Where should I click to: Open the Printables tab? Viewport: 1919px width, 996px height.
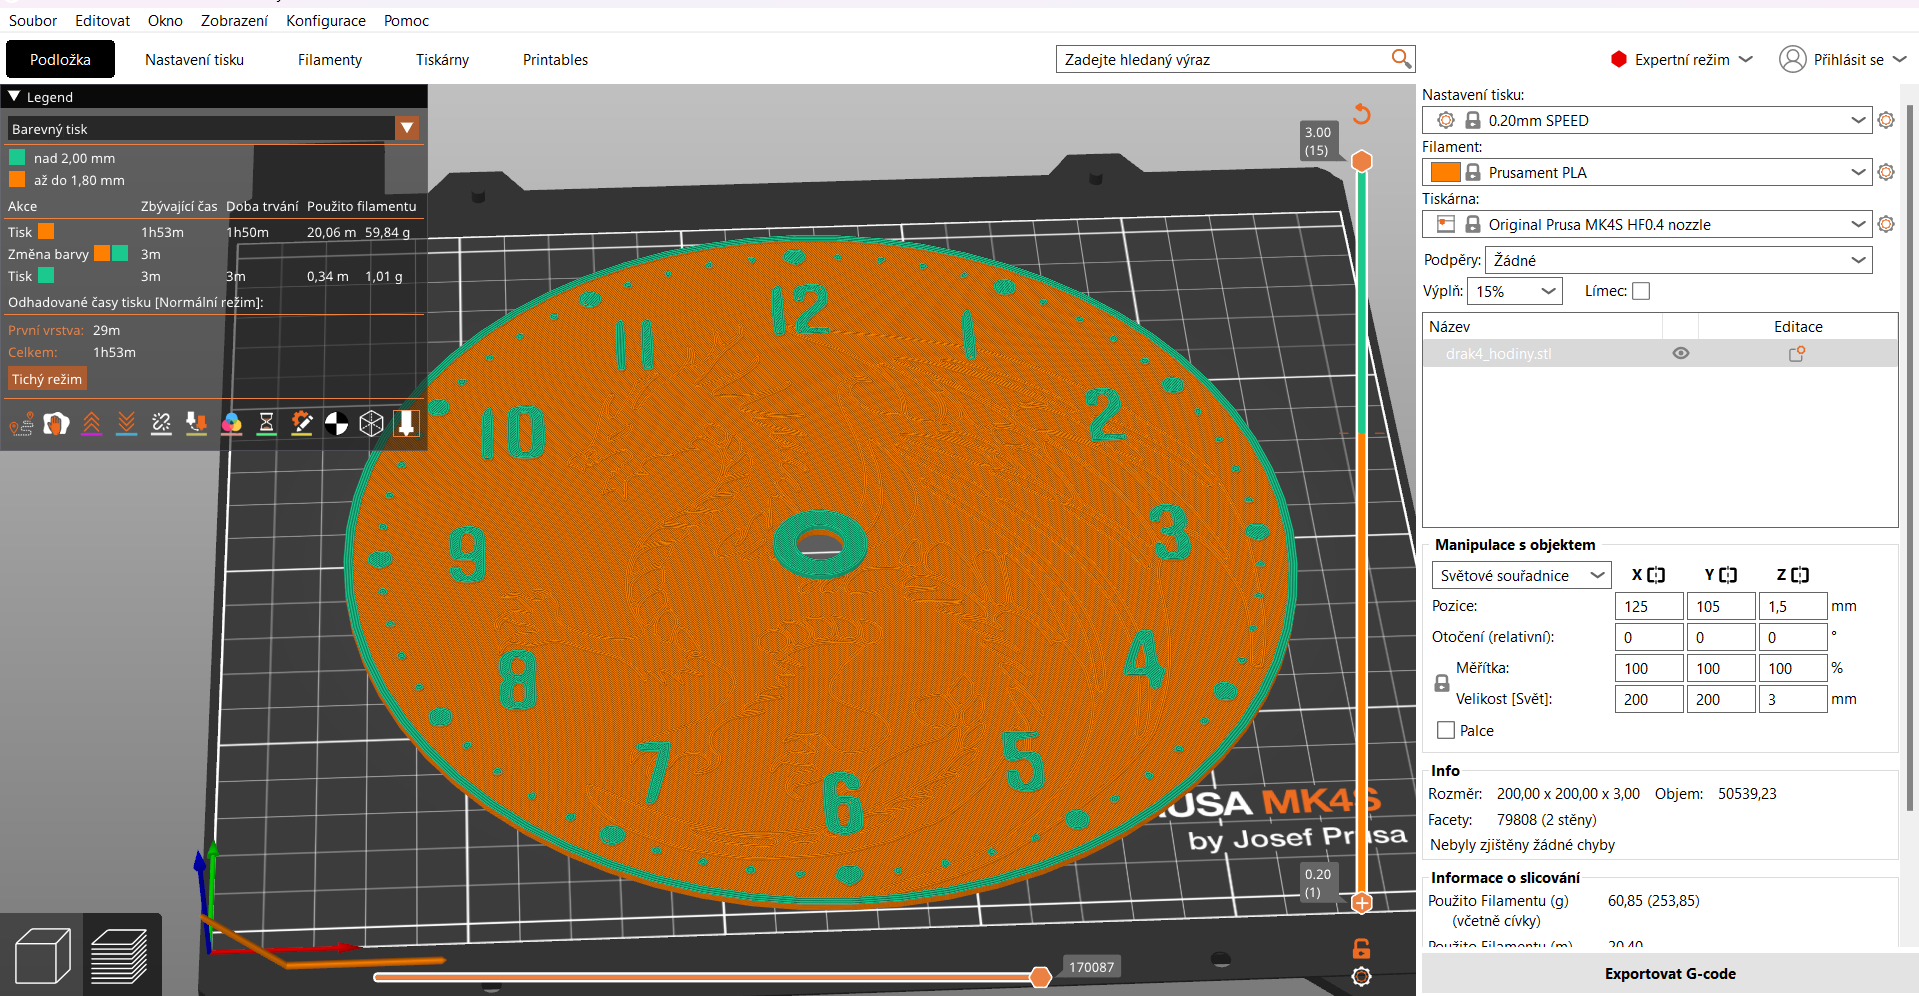click(x=555, y=59)
